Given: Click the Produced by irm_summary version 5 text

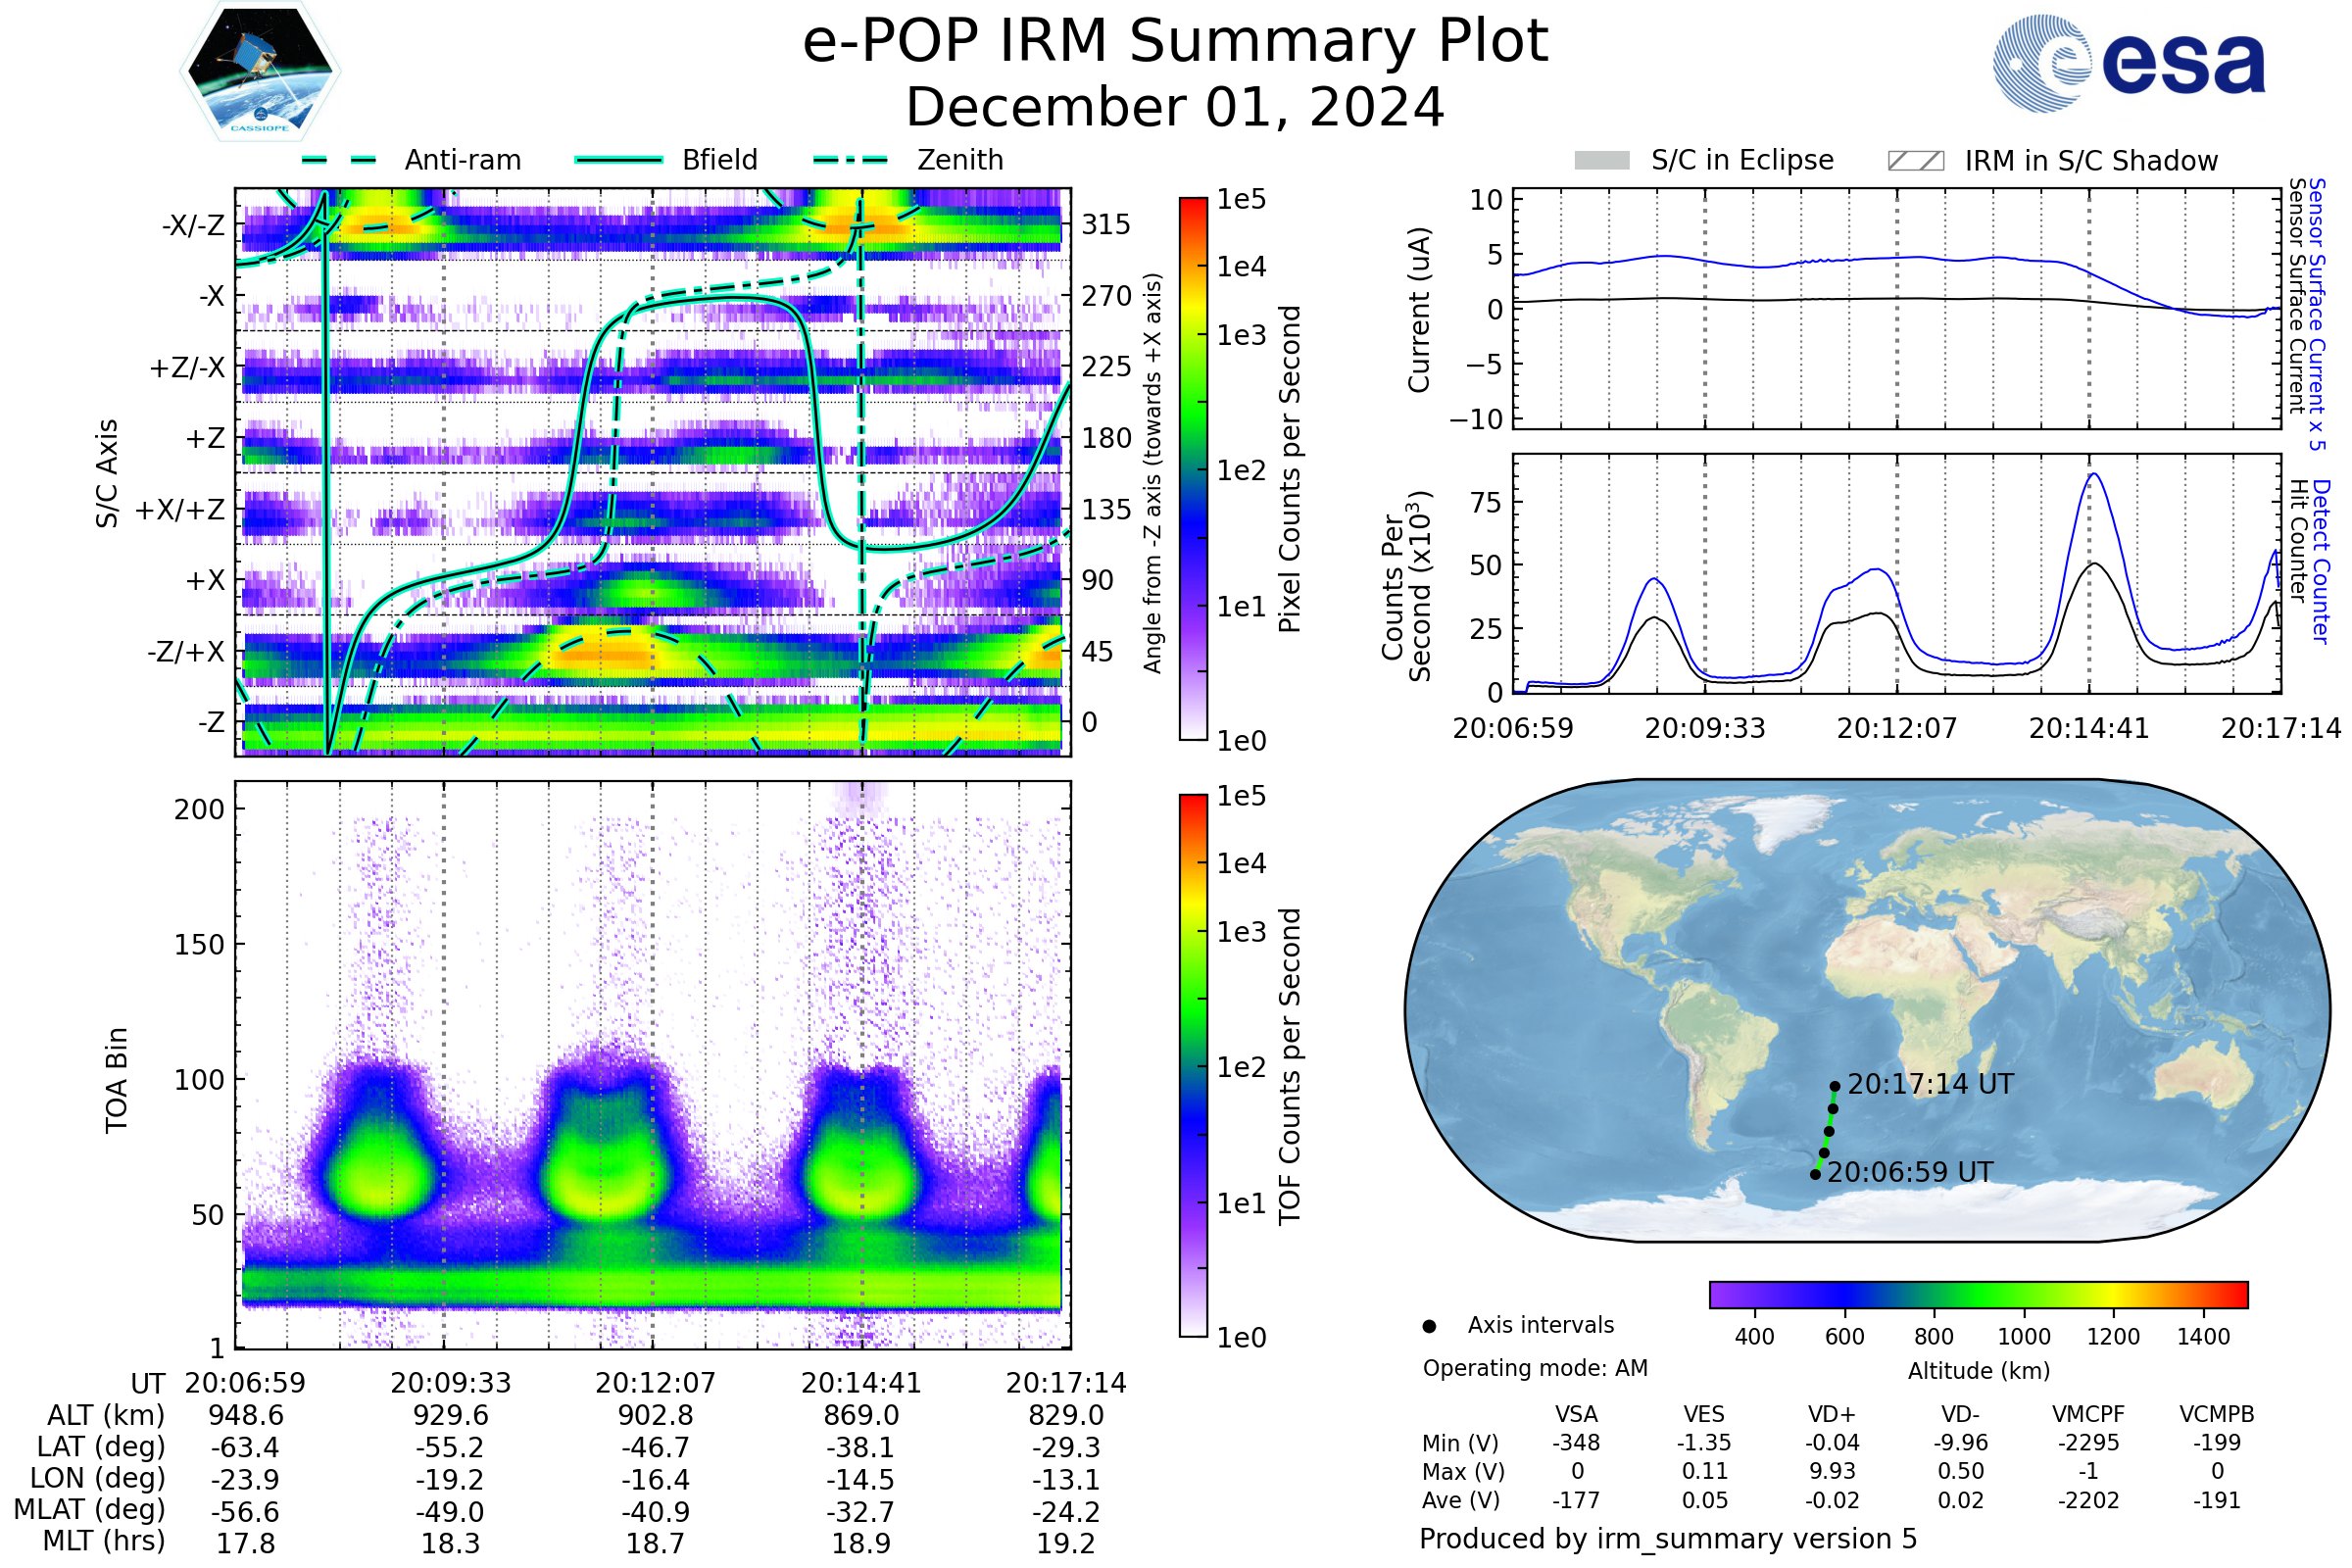Looking at the screenshot, I should click(1668, 1539).
